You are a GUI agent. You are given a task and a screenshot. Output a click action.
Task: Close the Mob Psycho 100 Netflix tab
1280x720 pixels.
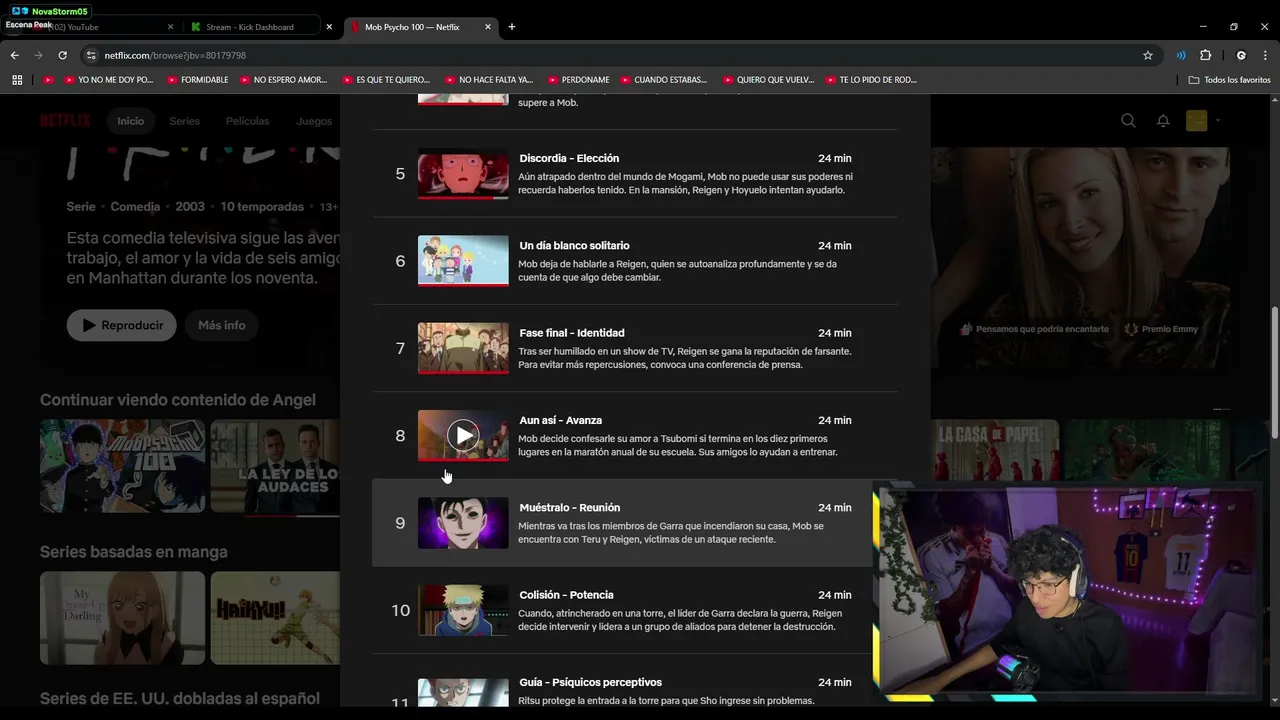click(488, 27)
